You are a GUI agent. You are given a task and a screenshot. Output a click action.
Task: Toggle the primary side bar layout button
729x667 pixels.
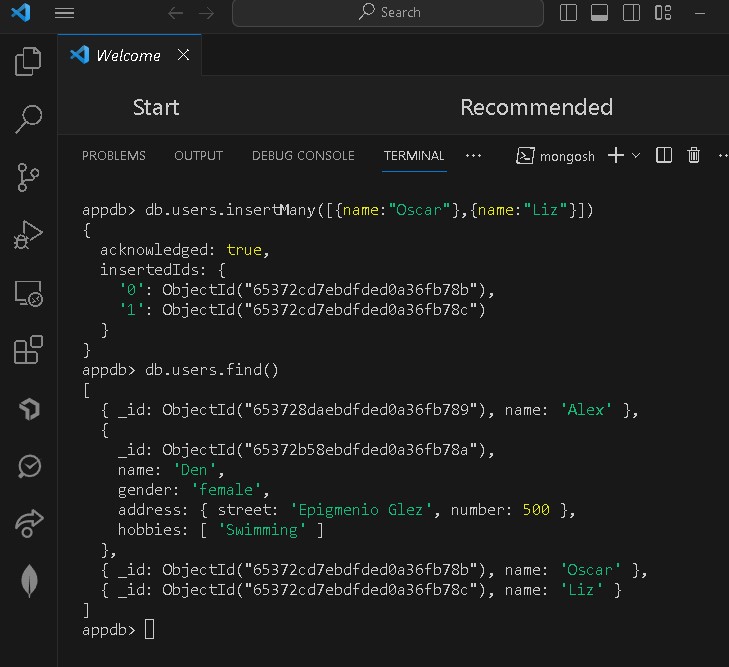(569, 13)
